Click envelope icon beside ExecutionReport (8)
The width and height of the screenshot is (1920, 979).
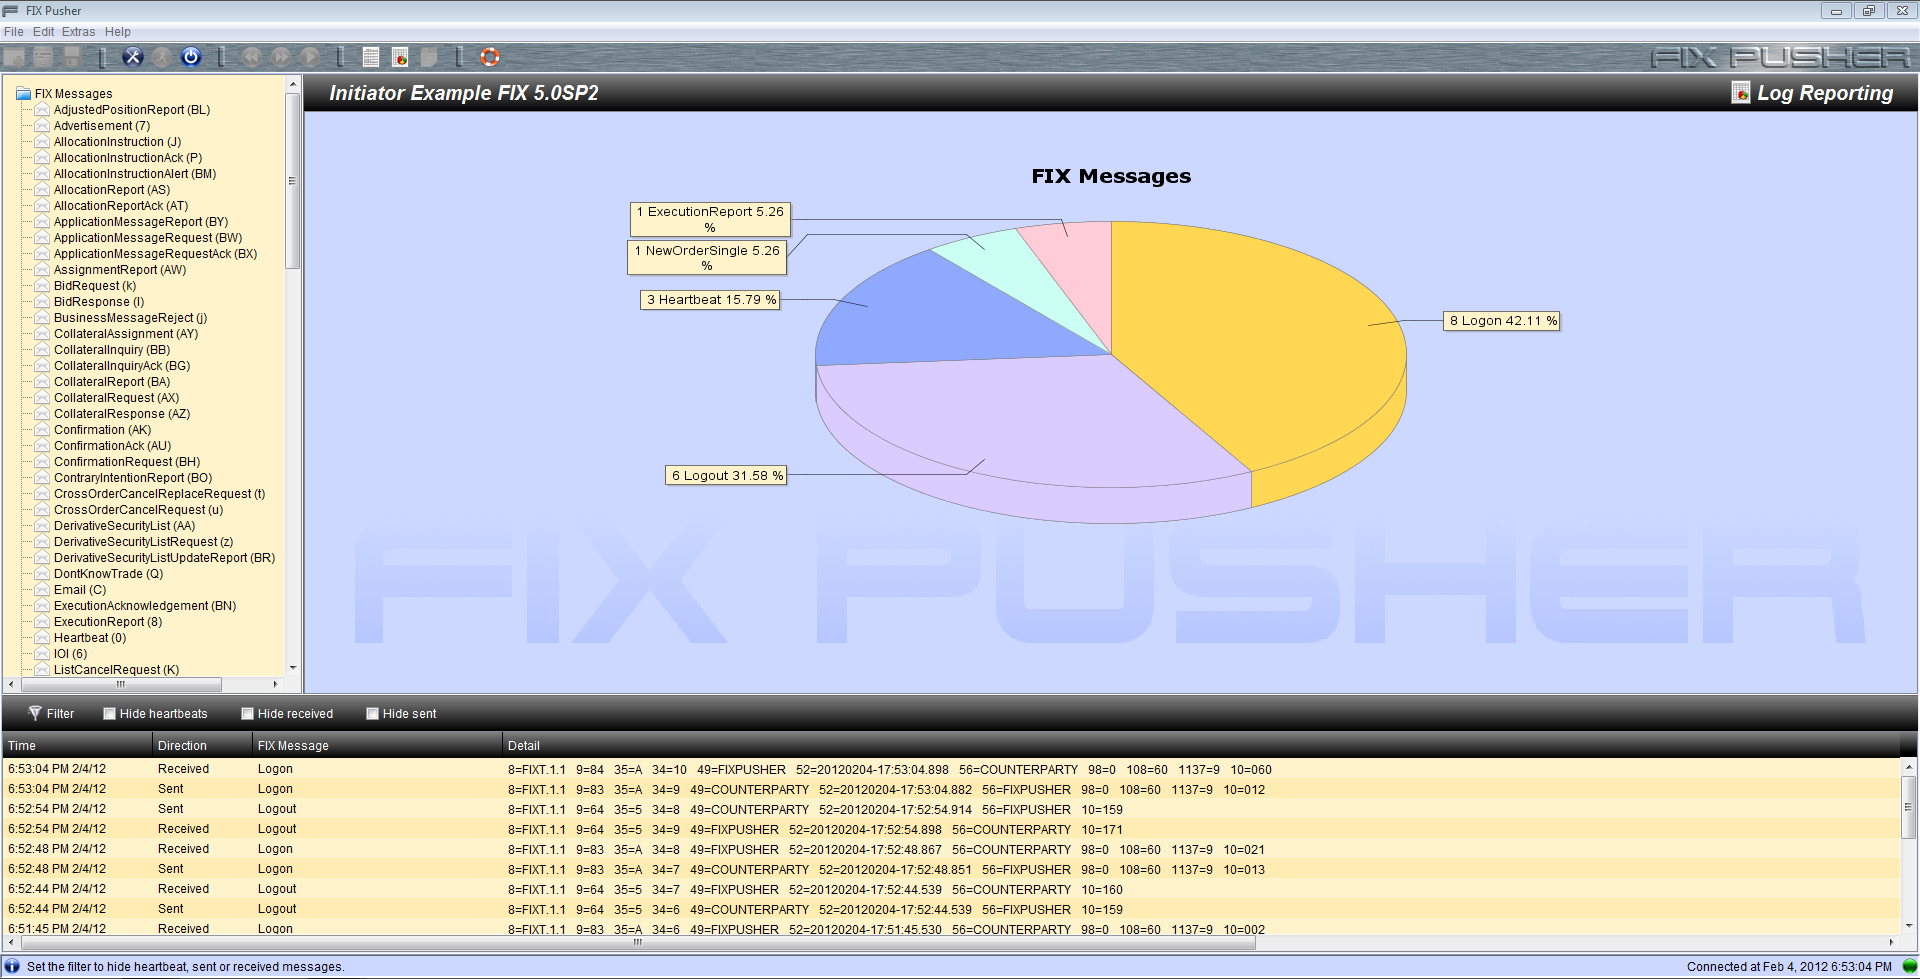point(42,622)
